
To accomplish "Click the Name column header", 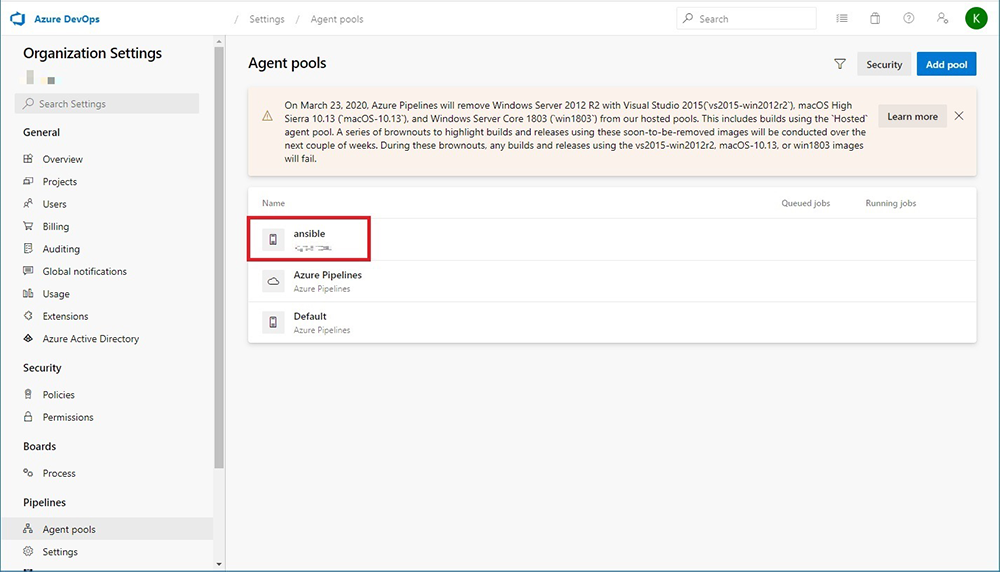I will [x=274, y=203].
